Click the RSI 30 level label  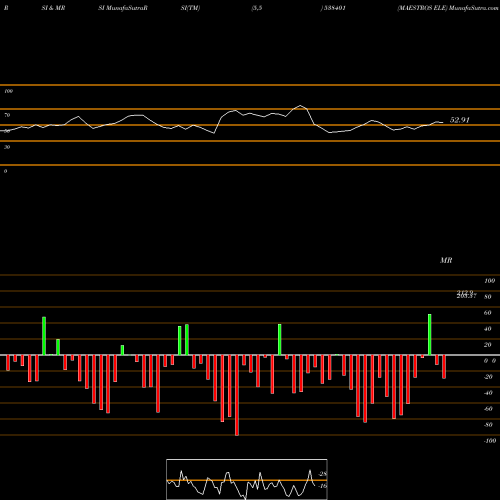(7, 147)
